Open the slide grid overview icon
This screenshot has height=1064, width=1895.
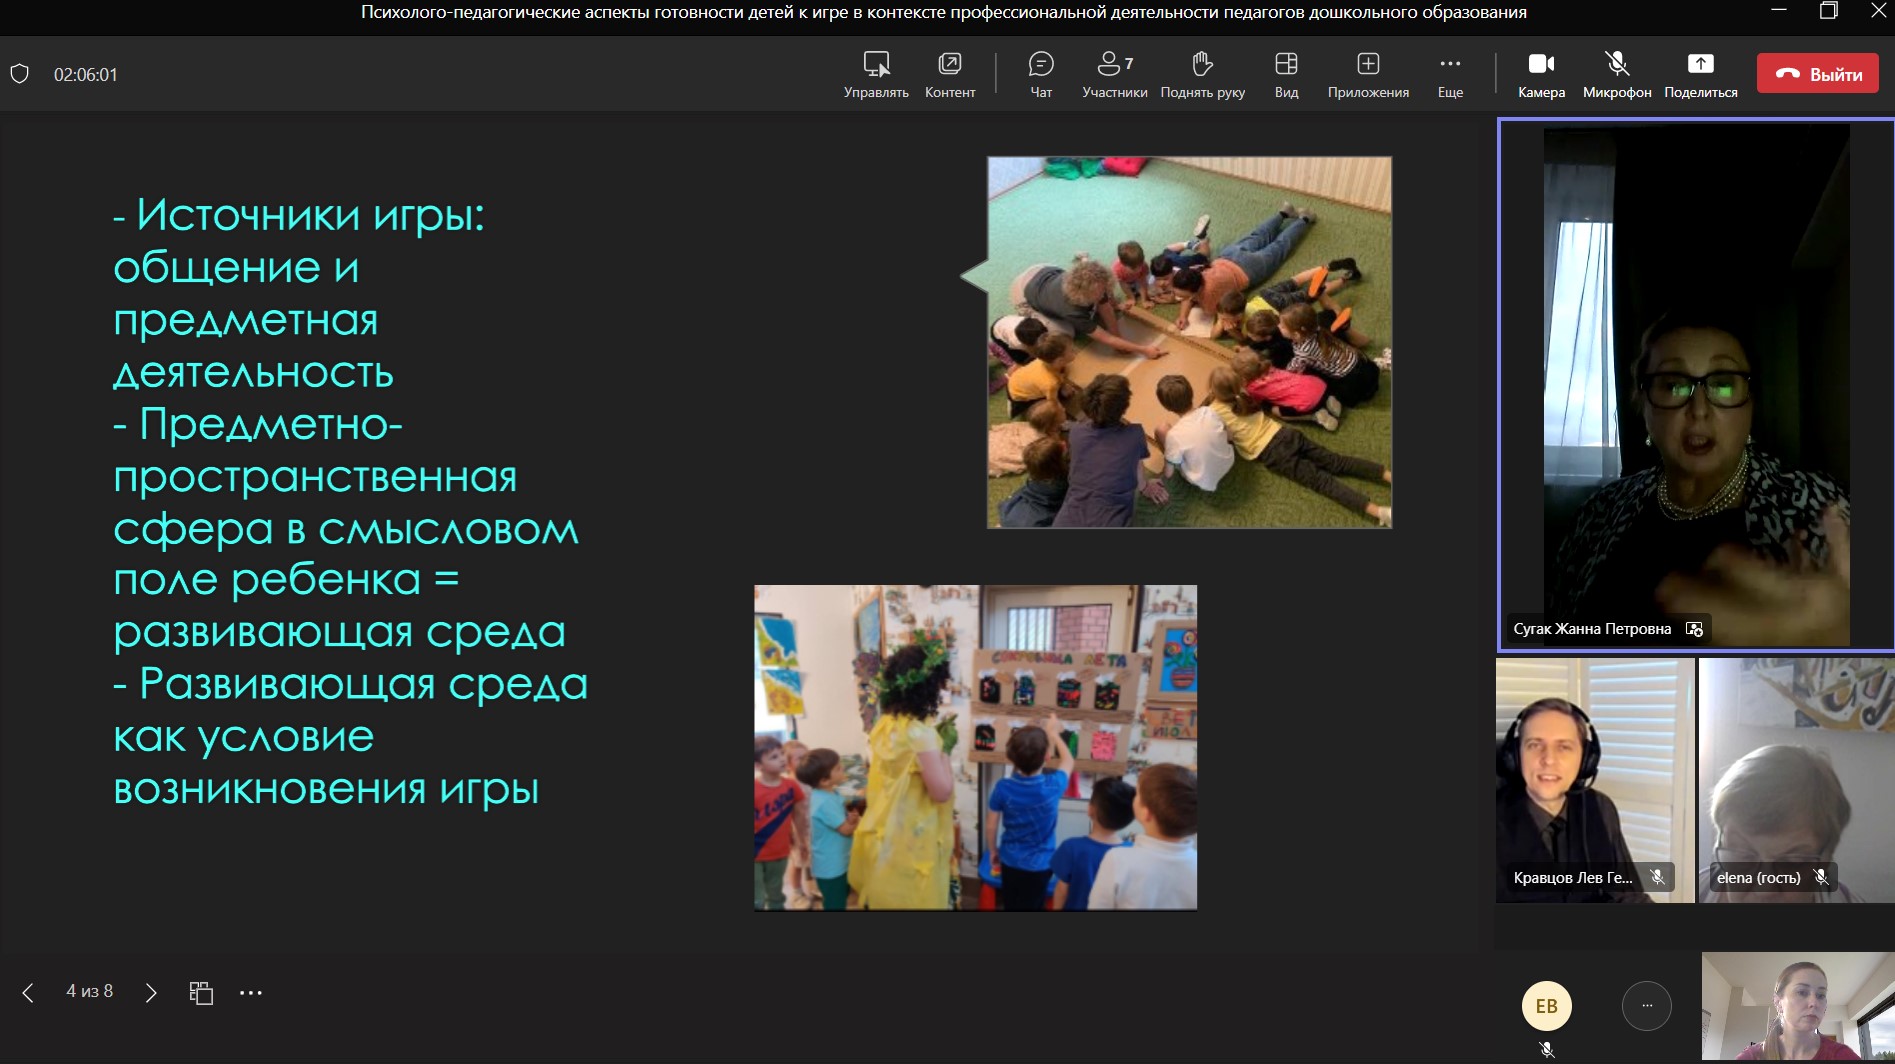[201, 991]
